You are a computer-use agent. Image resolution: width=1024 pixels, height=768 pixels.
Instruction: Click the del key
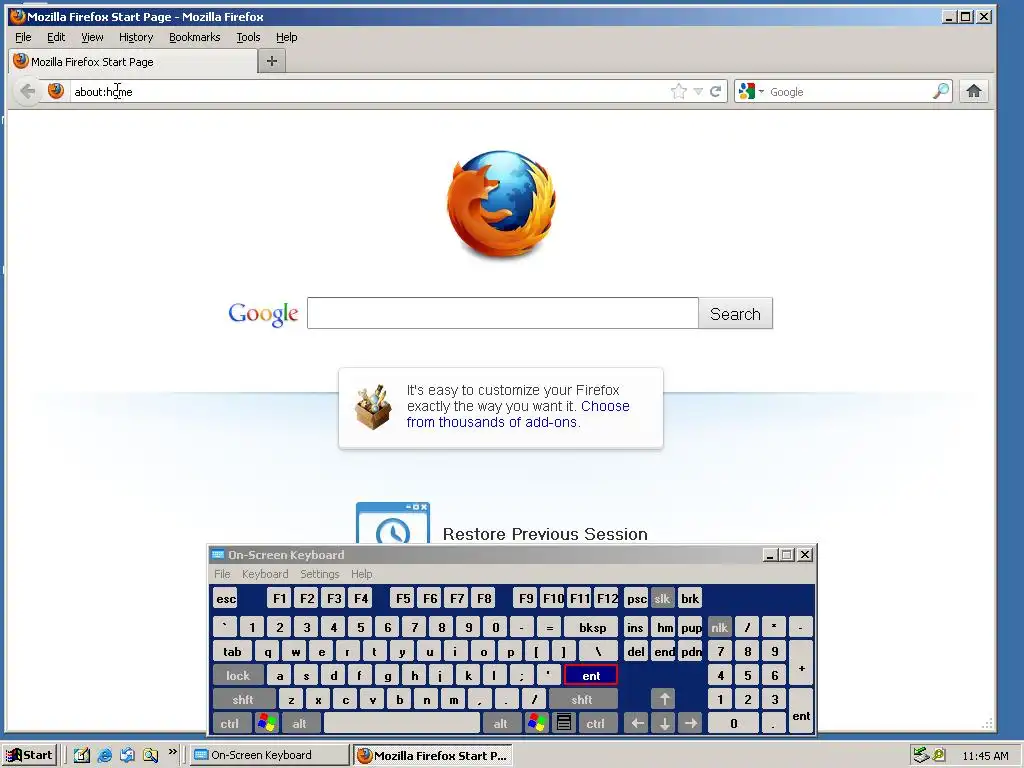click(x=635, y=652)
